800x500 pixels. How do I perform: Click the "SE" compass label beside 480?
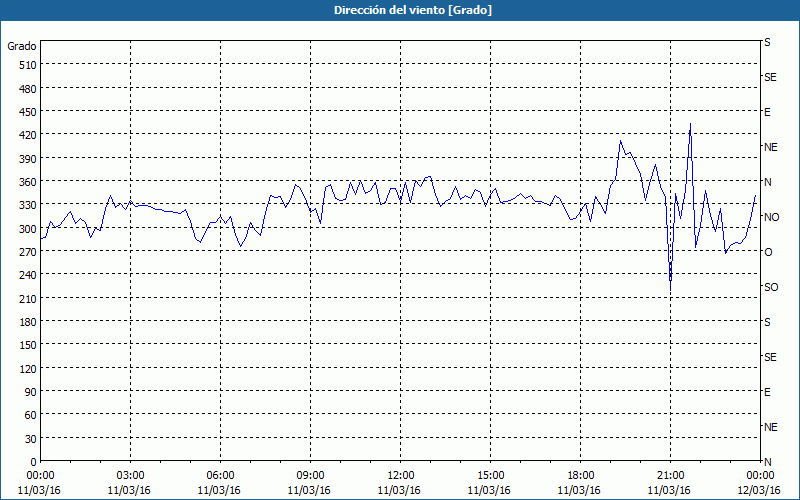coord(770,78)
